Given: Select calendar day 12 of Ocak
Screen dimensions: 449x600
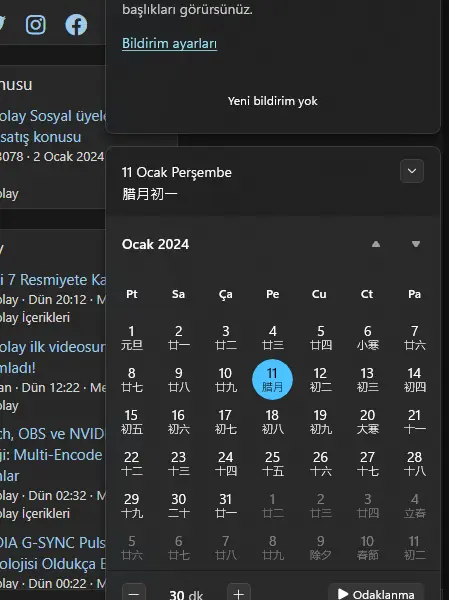Looking at the screenshot, I should pyautogui.click(x=320, y=379).
